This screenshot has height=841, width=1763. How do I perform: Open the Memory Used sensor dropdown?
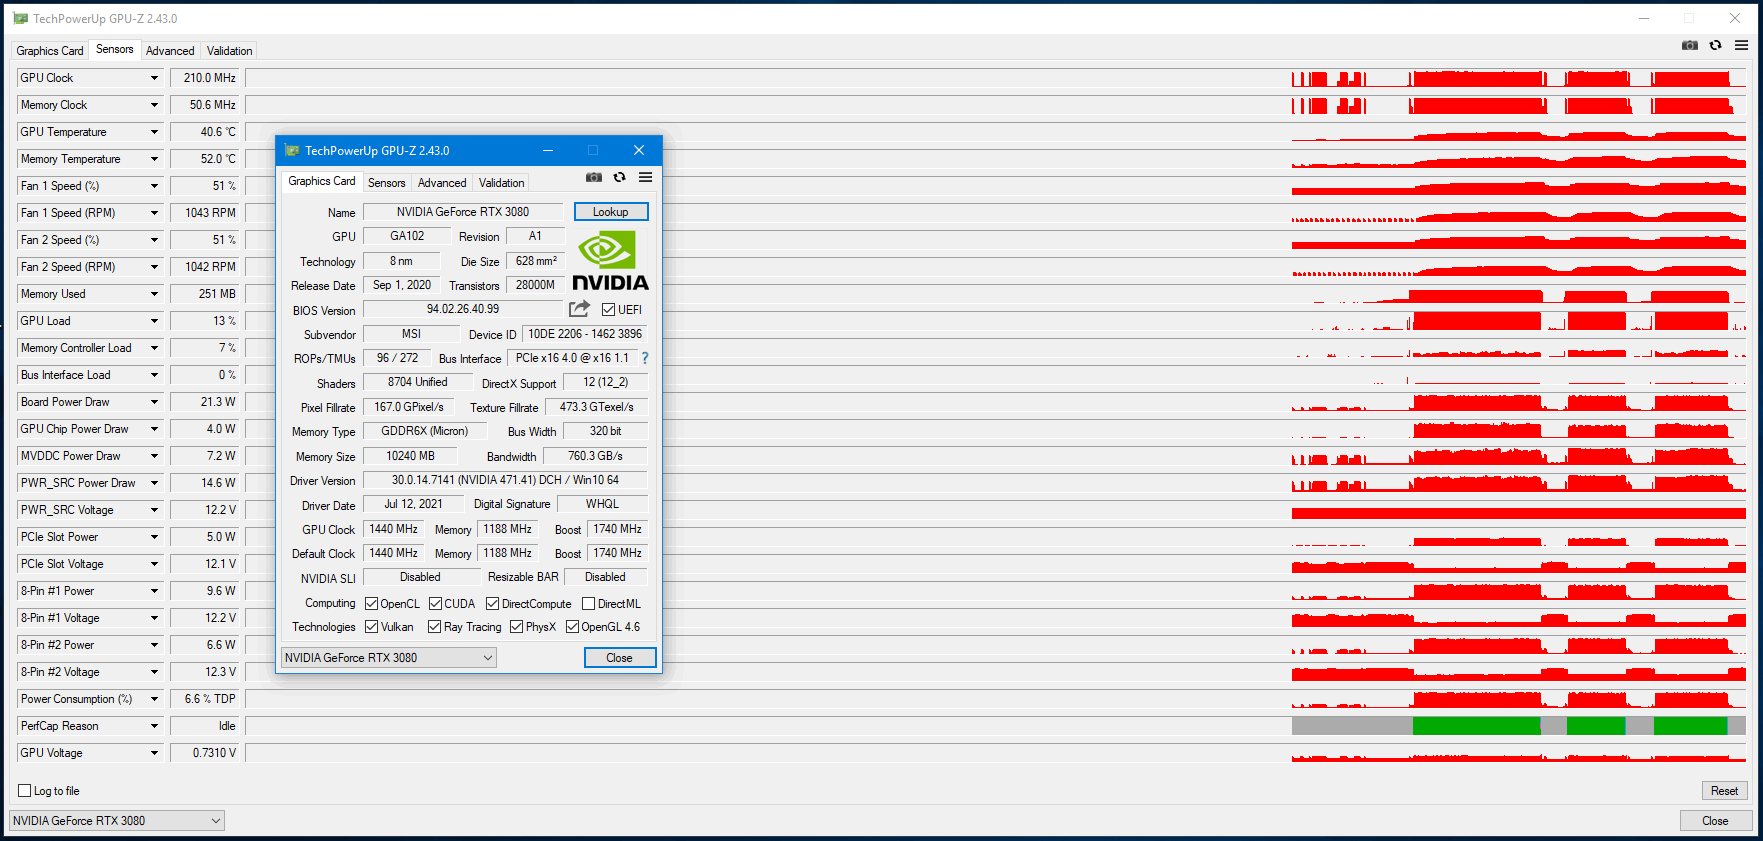(x=154, y=294)
